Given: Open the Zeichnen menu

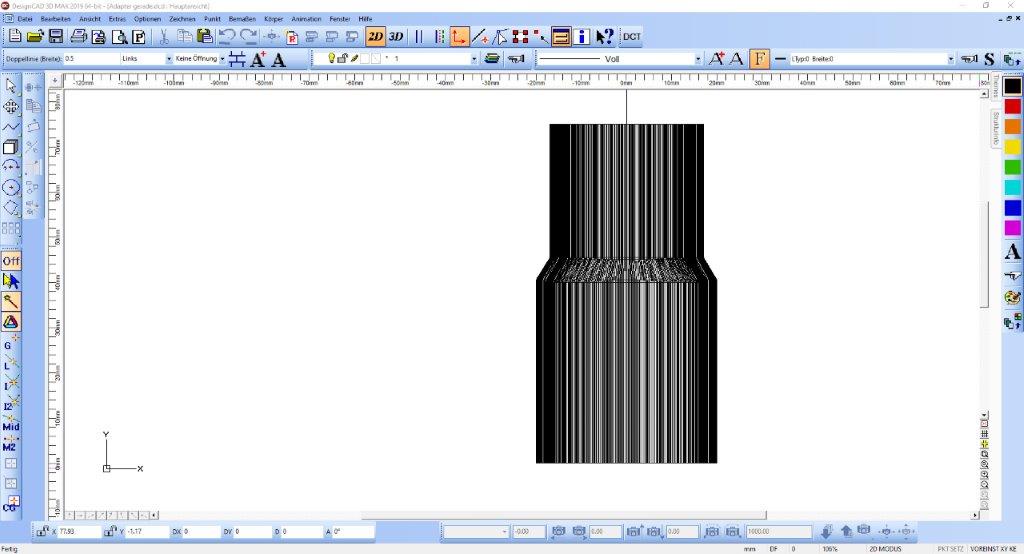Looking at the screenshot, I should (x=182, y=19).
